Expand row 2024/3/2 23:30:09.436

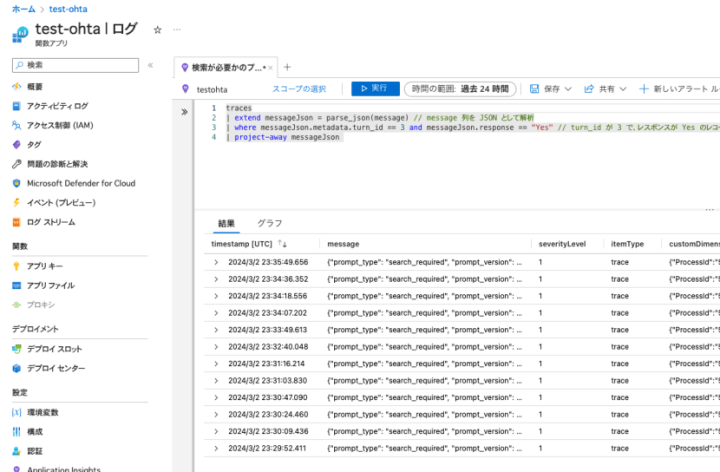pyautogui.click(x=216, y=432)
